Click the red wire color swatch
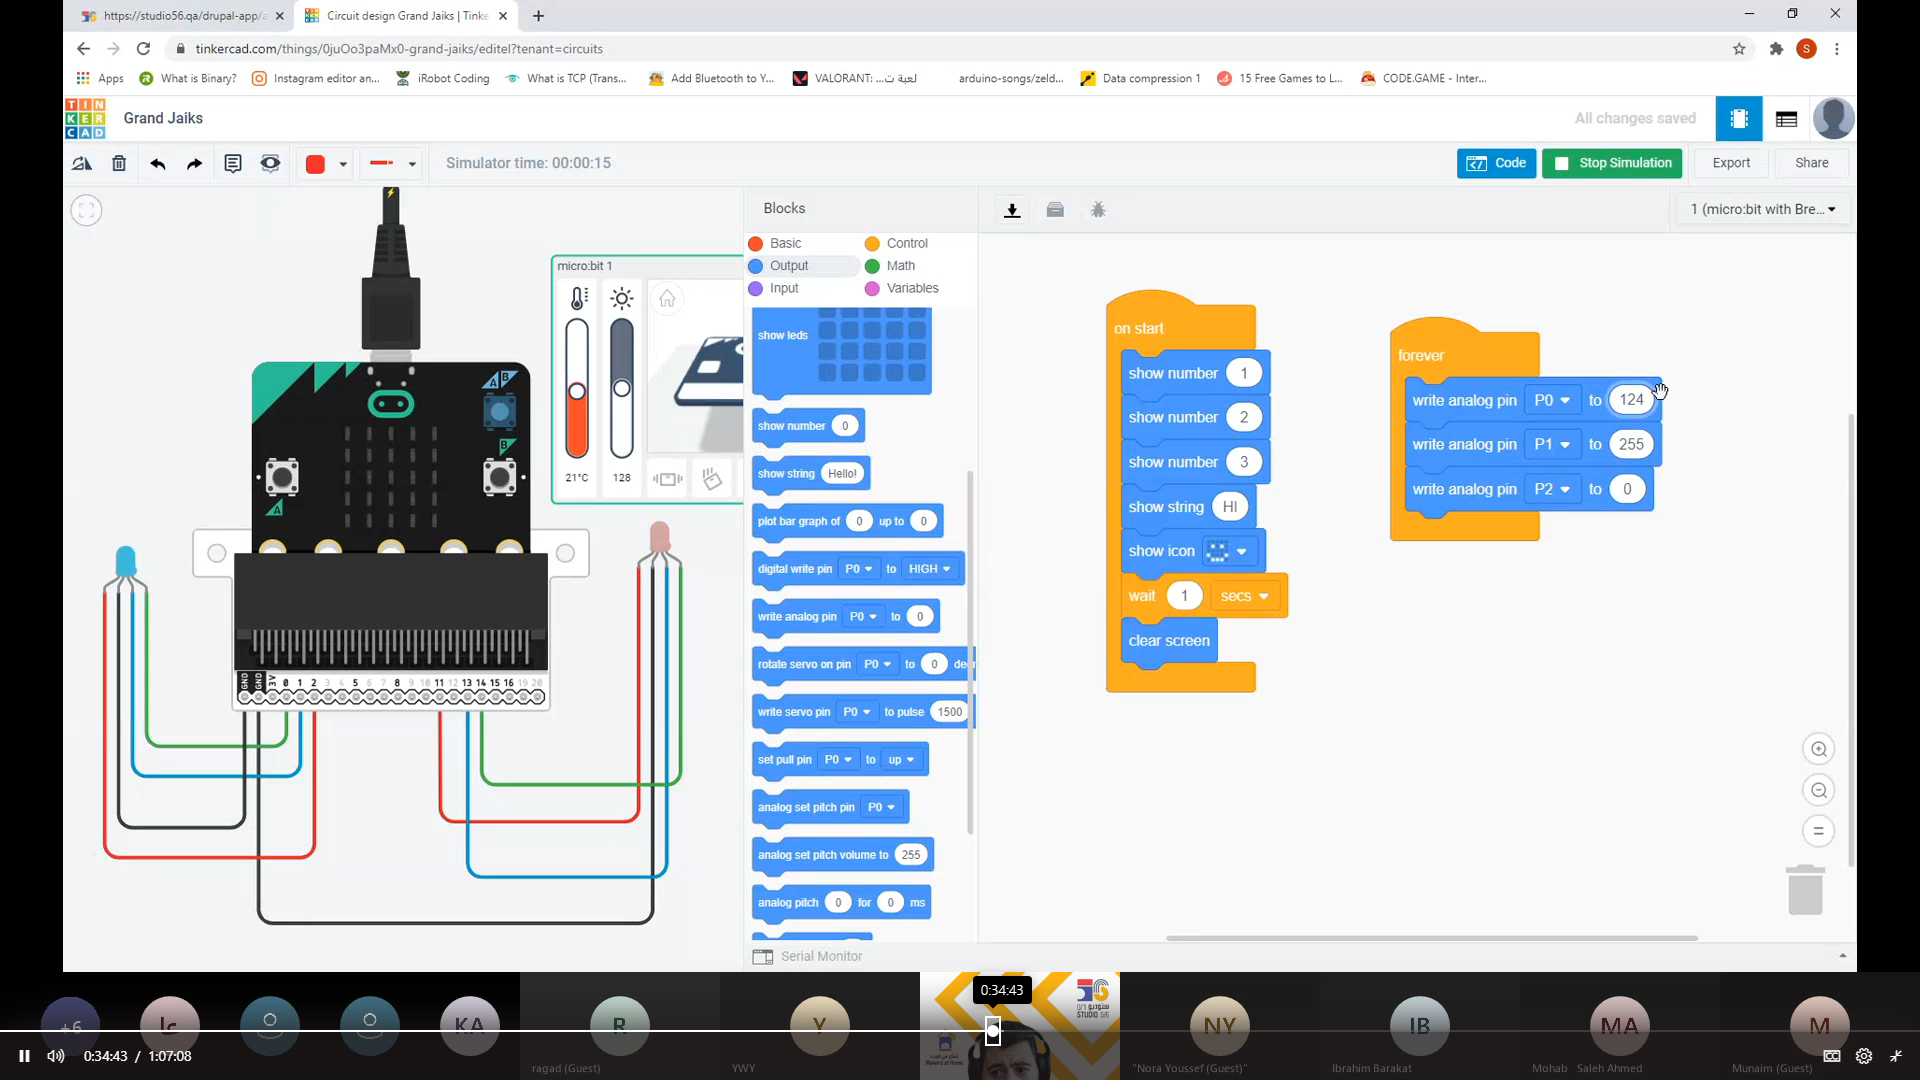This screenshot has width=1920, height=1080. tap(315, 164)
